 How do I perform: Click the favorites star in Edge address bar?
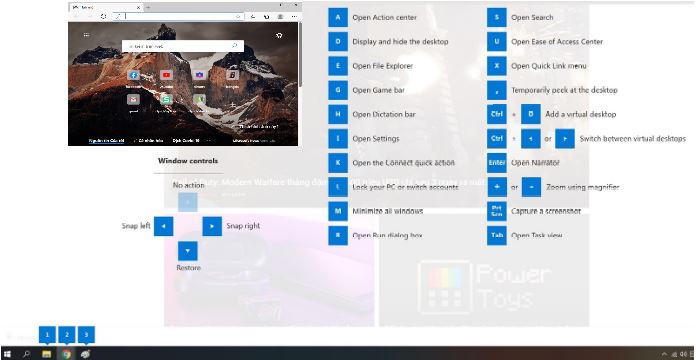click(238, 16)
